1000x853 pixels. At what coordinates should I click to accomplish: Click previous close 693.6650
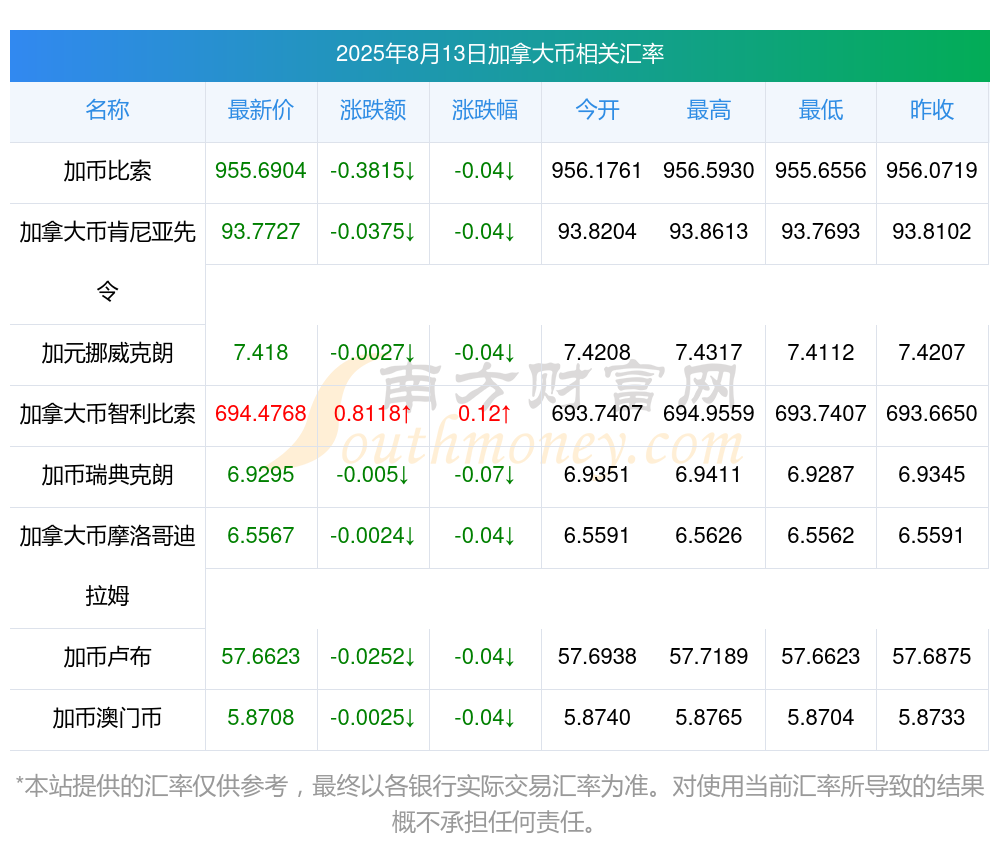(932, 414)
